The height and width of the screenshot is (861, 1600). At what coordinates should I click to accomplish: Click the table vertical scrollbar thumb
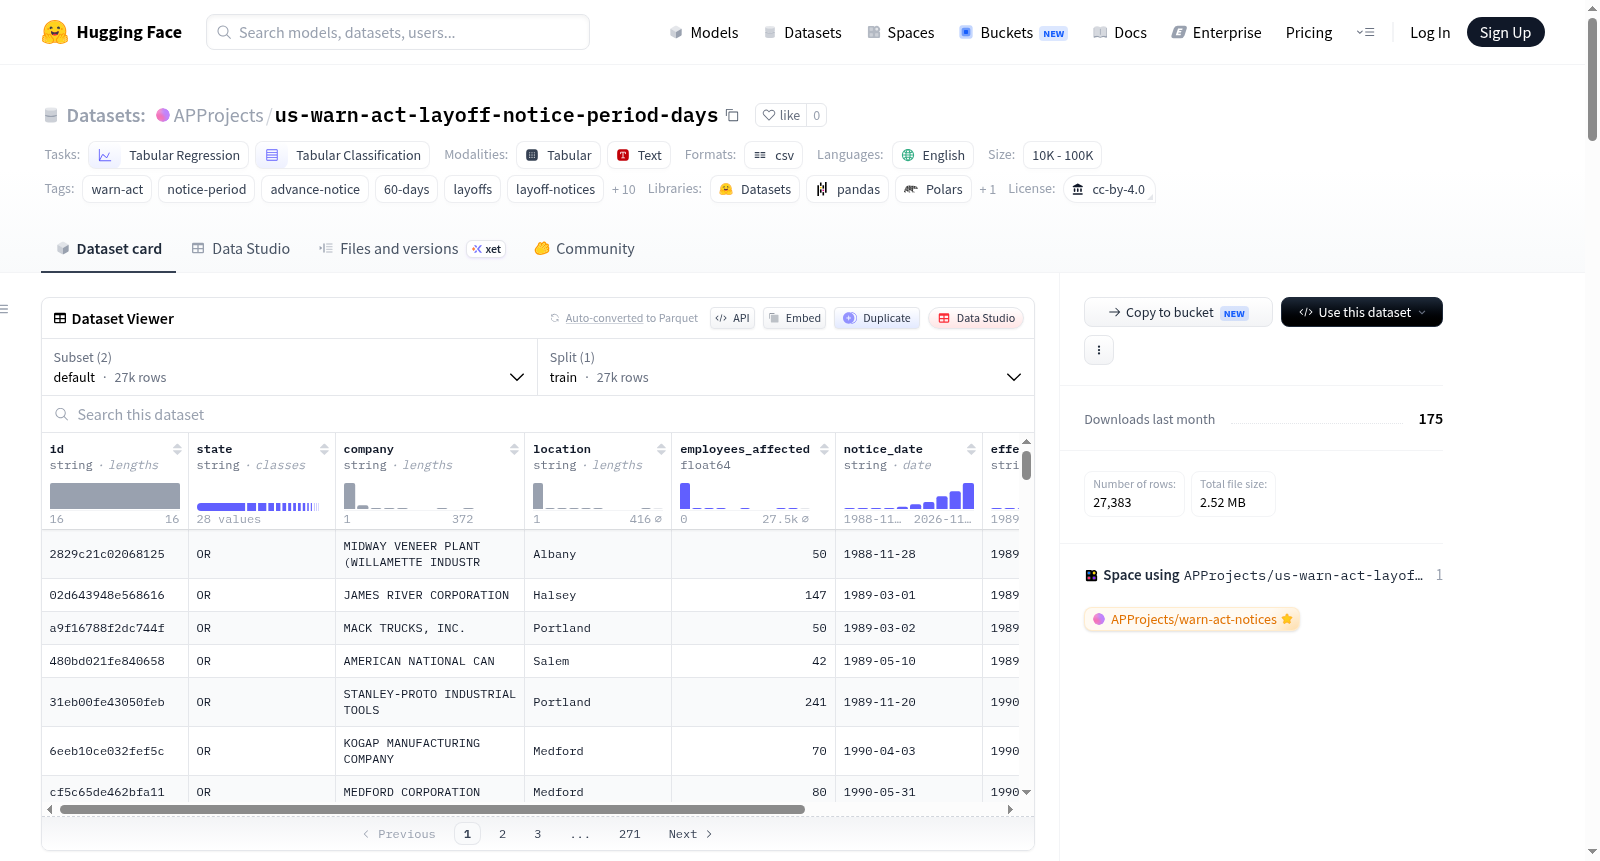tap(1026, 466)
